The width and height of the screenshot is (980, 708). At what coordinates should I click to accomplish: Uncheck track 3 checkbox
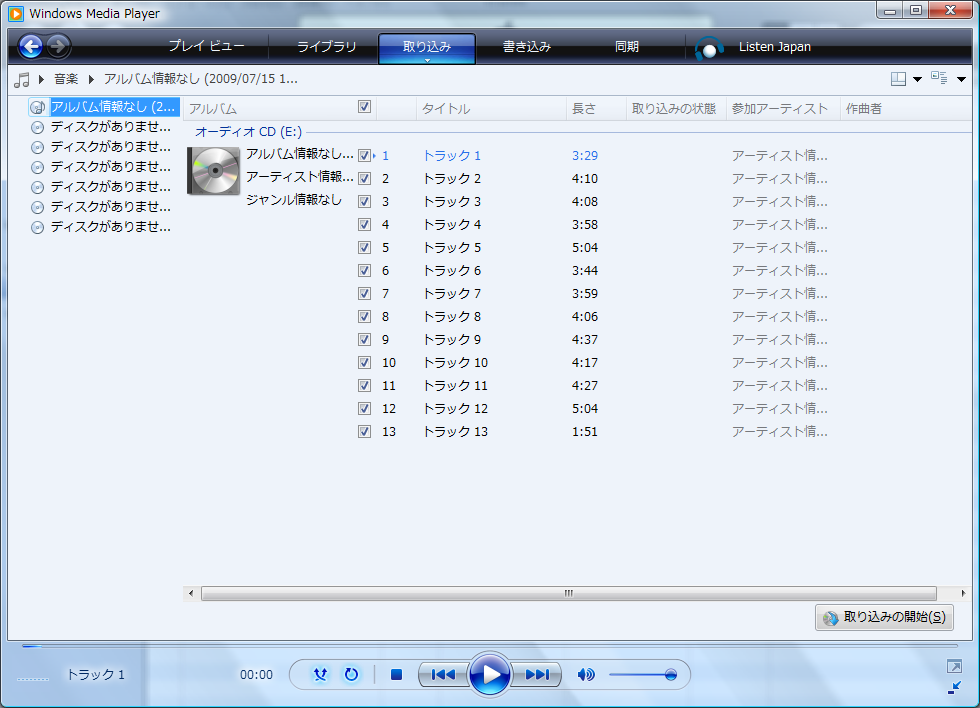pos(364,202)
